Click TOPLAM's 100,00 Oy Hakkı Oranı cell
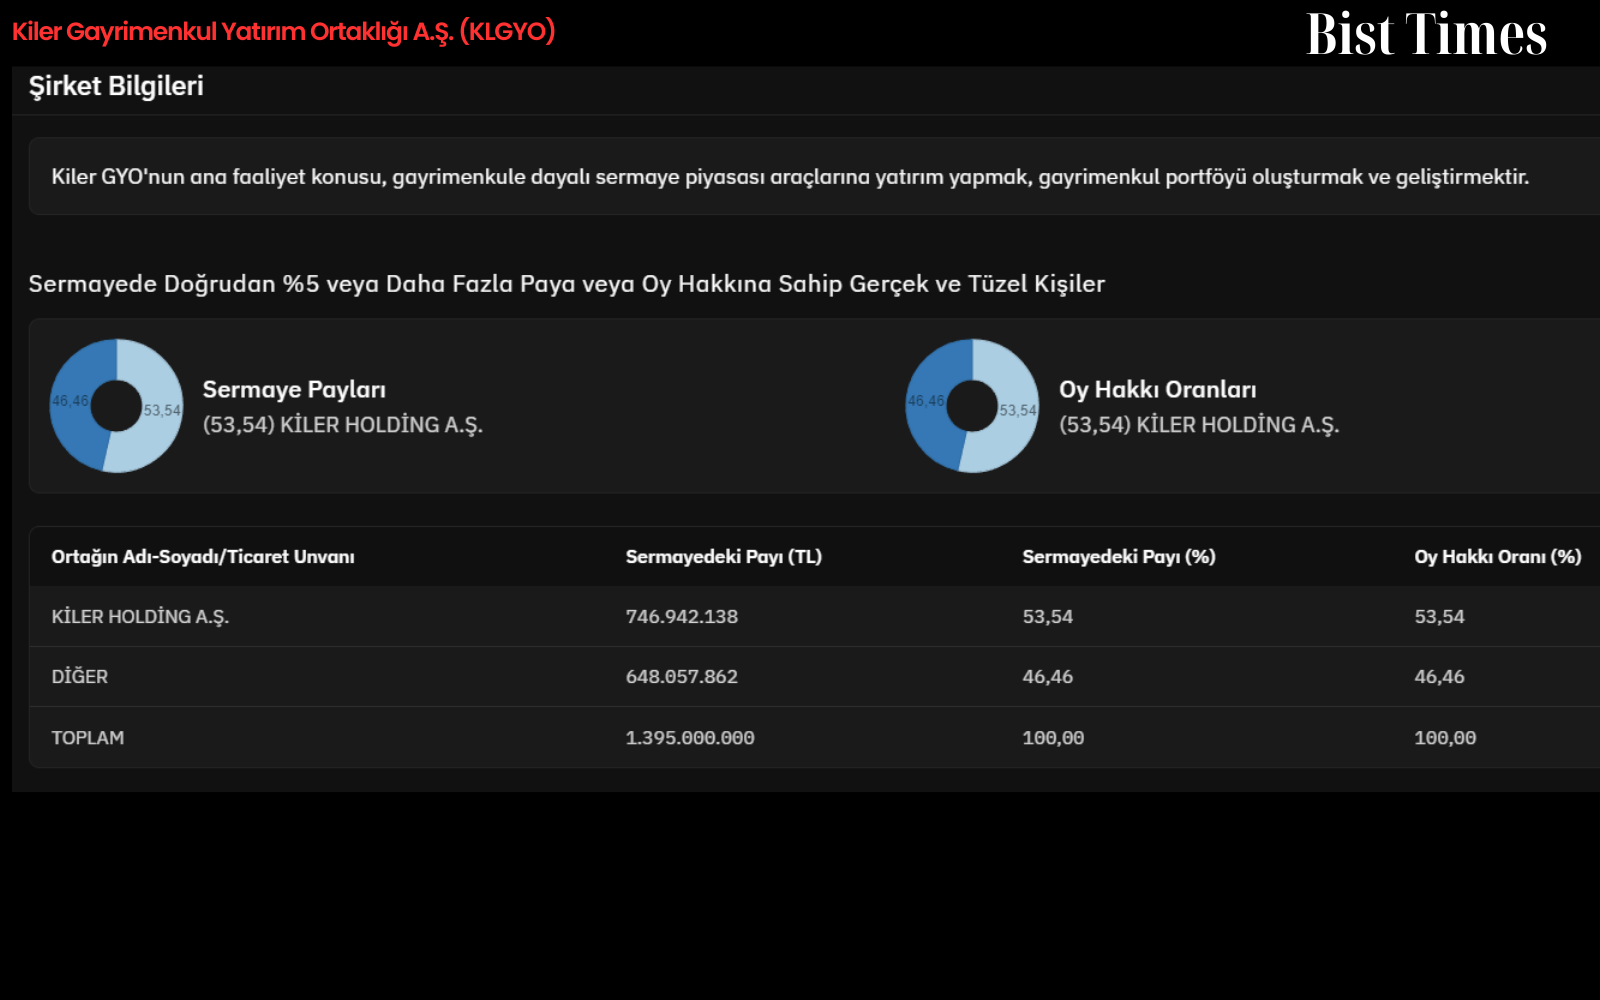This screenshot has height=1000, width=1600. pos(1445,738)
